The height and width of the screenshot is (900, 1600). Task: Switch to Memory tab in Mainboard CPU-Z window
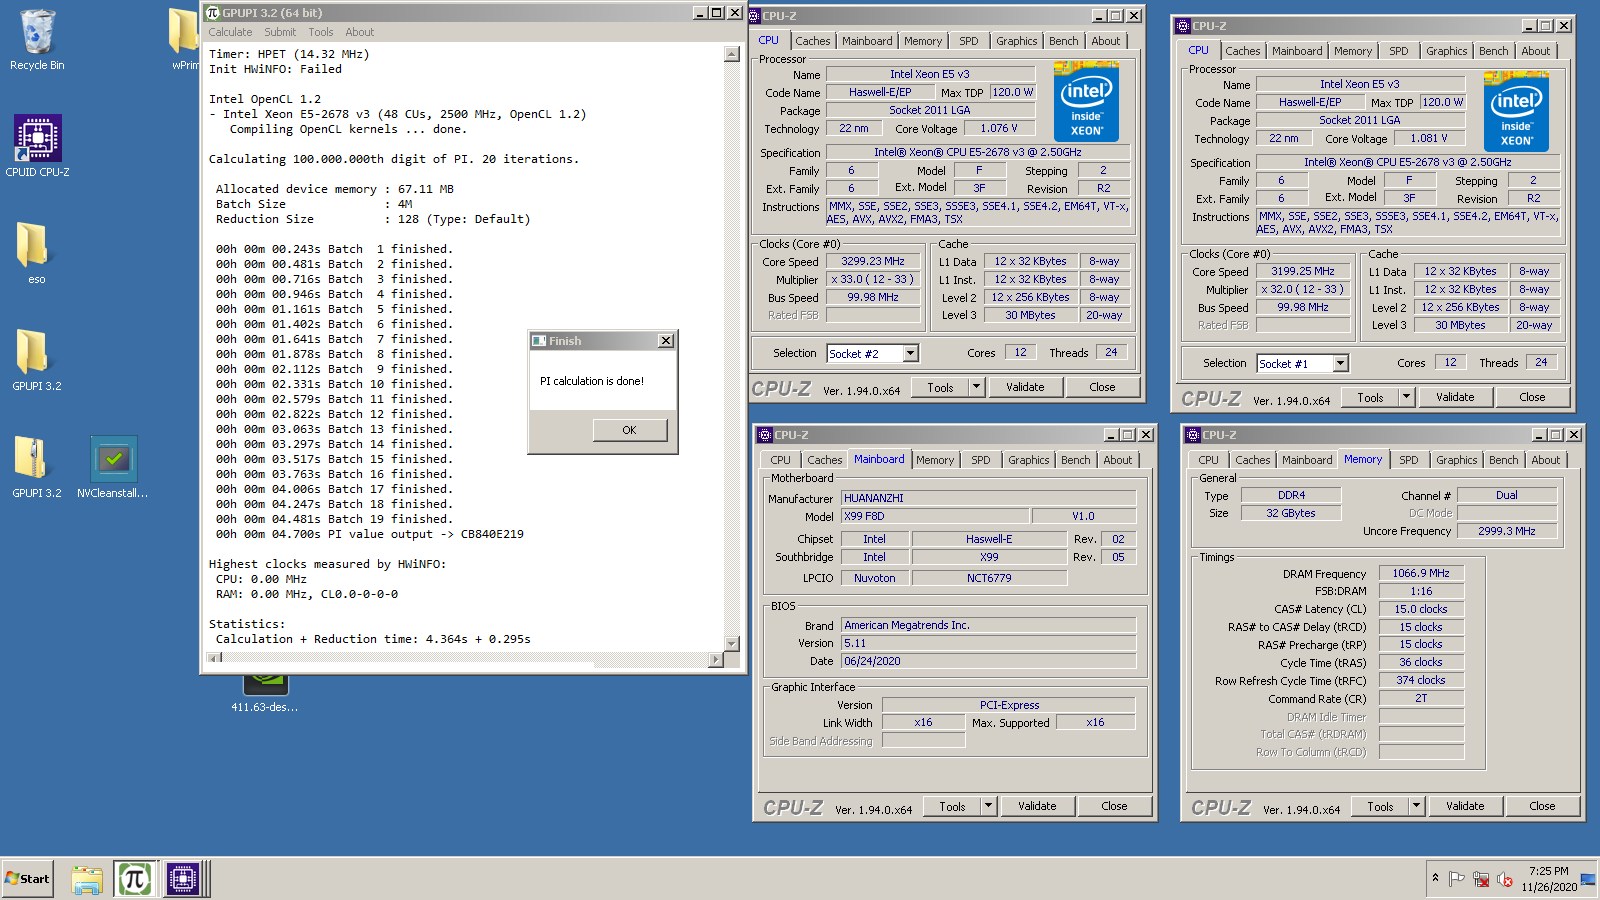[935, 460]
